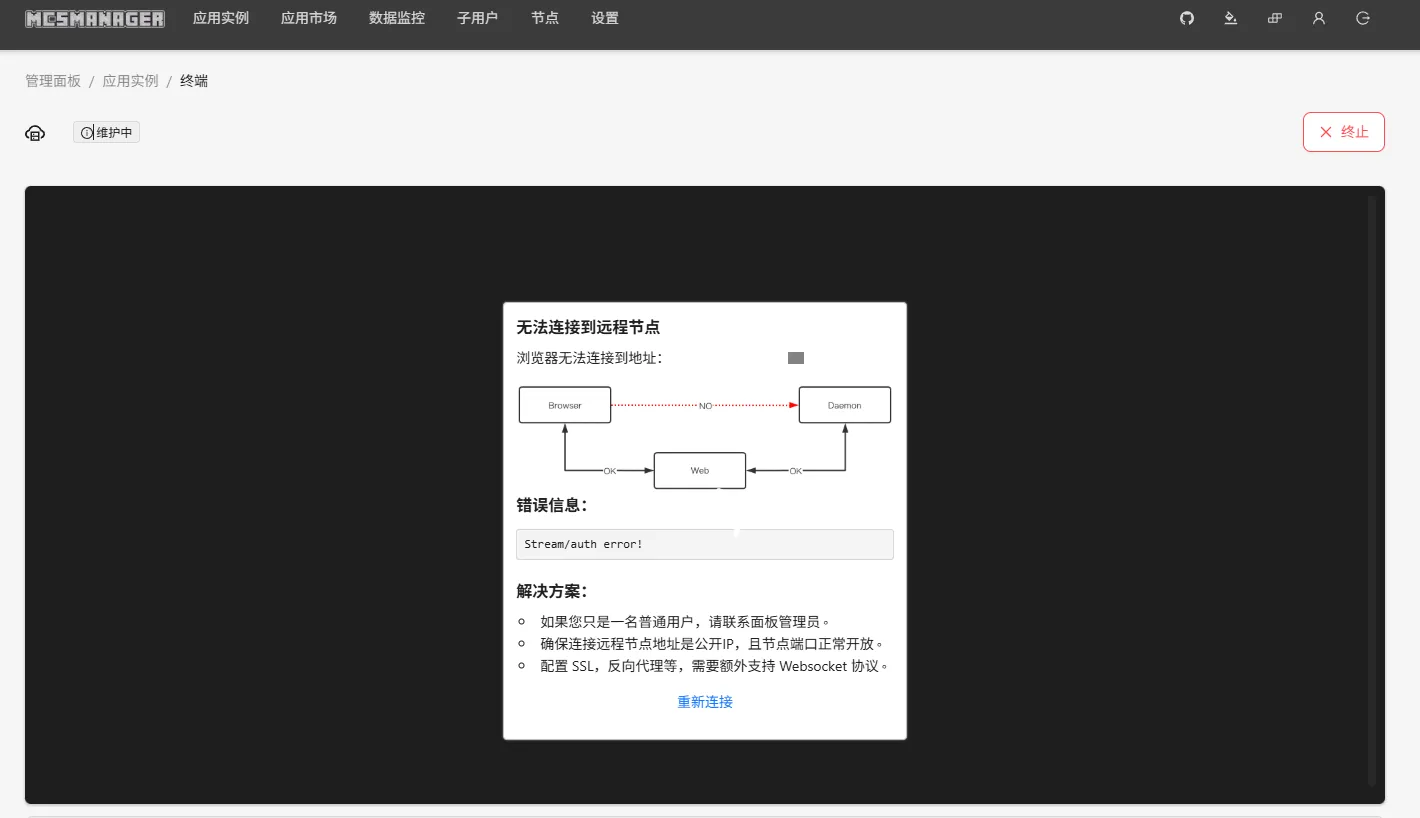The image size is (1420, 818).
Task: Click the red X icon inside the 终止 button
Action: pyautogui.click(x=1327, y=131)
